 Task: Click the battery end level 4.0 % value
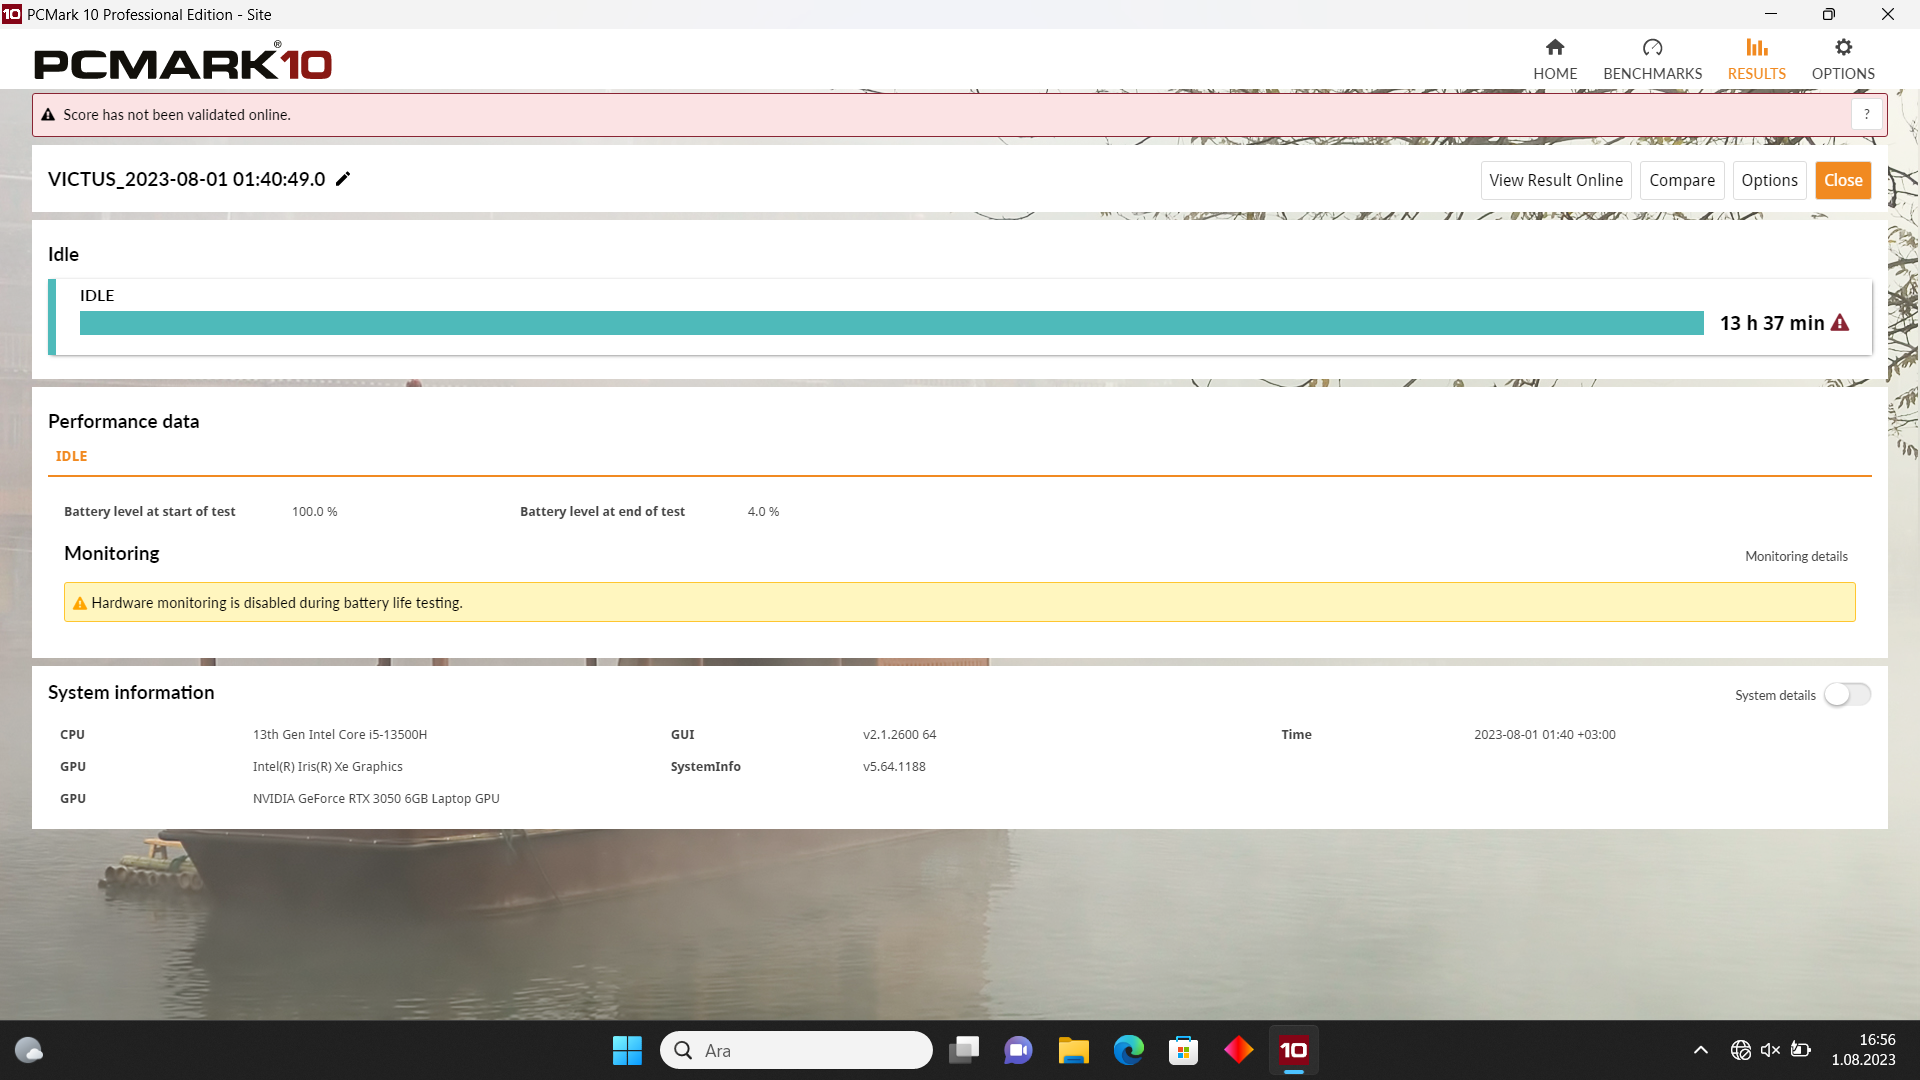[x=763, y=511]
